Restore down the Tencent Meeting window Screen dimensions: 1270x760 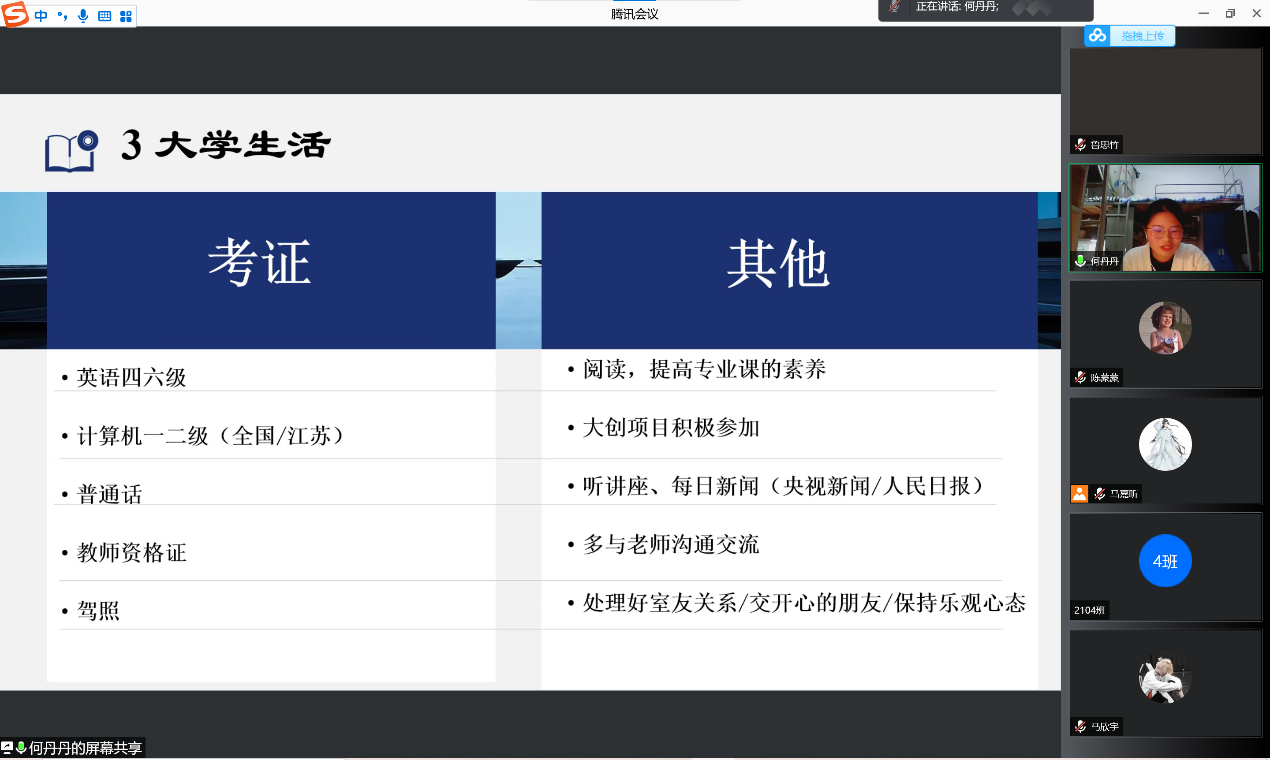tap(1230, 13)
